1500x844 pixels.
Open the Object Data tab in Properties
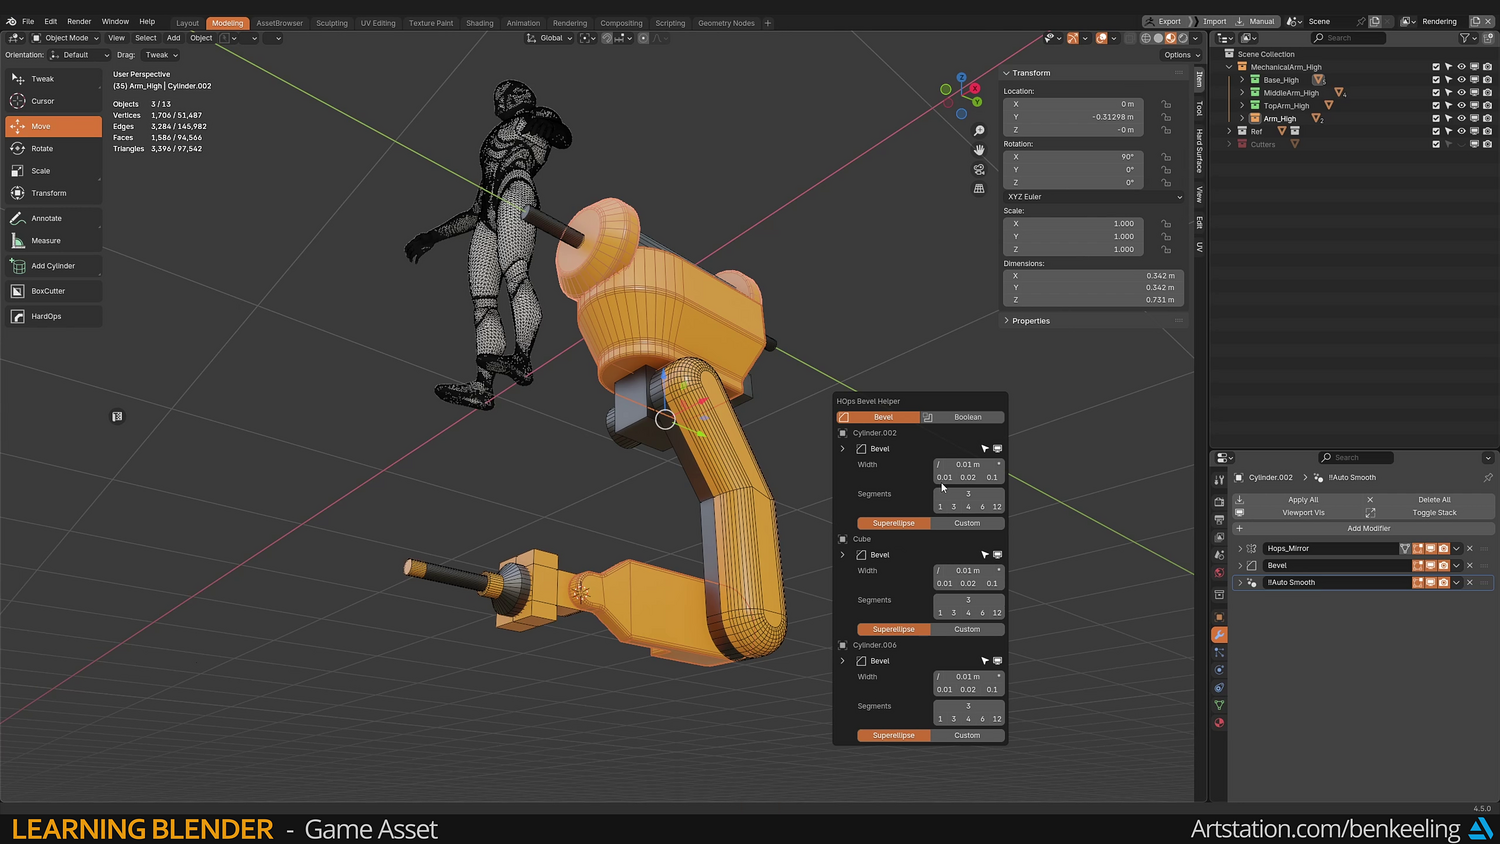[x=1219, y=705]
